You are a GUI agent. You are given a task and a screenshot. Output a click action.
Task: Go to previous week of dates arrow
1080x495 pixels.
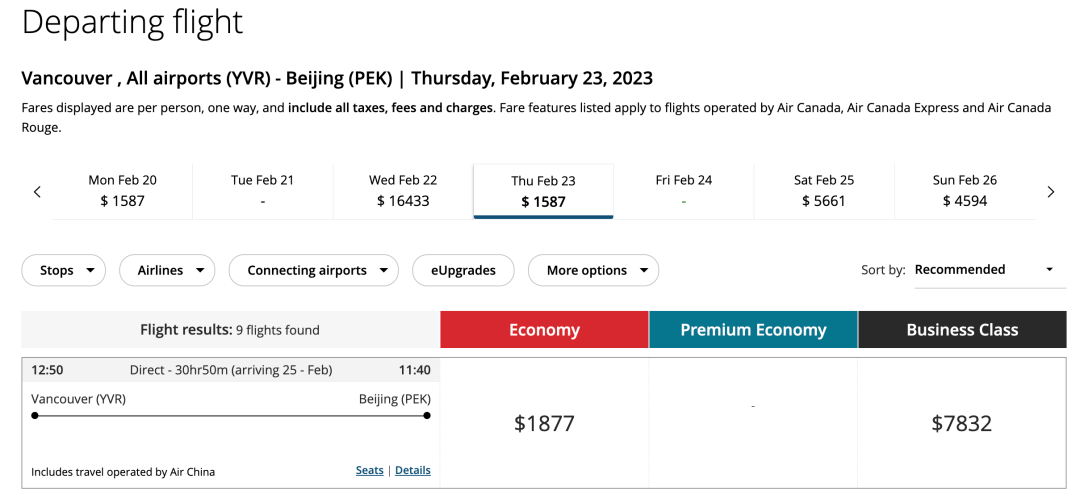38,191
